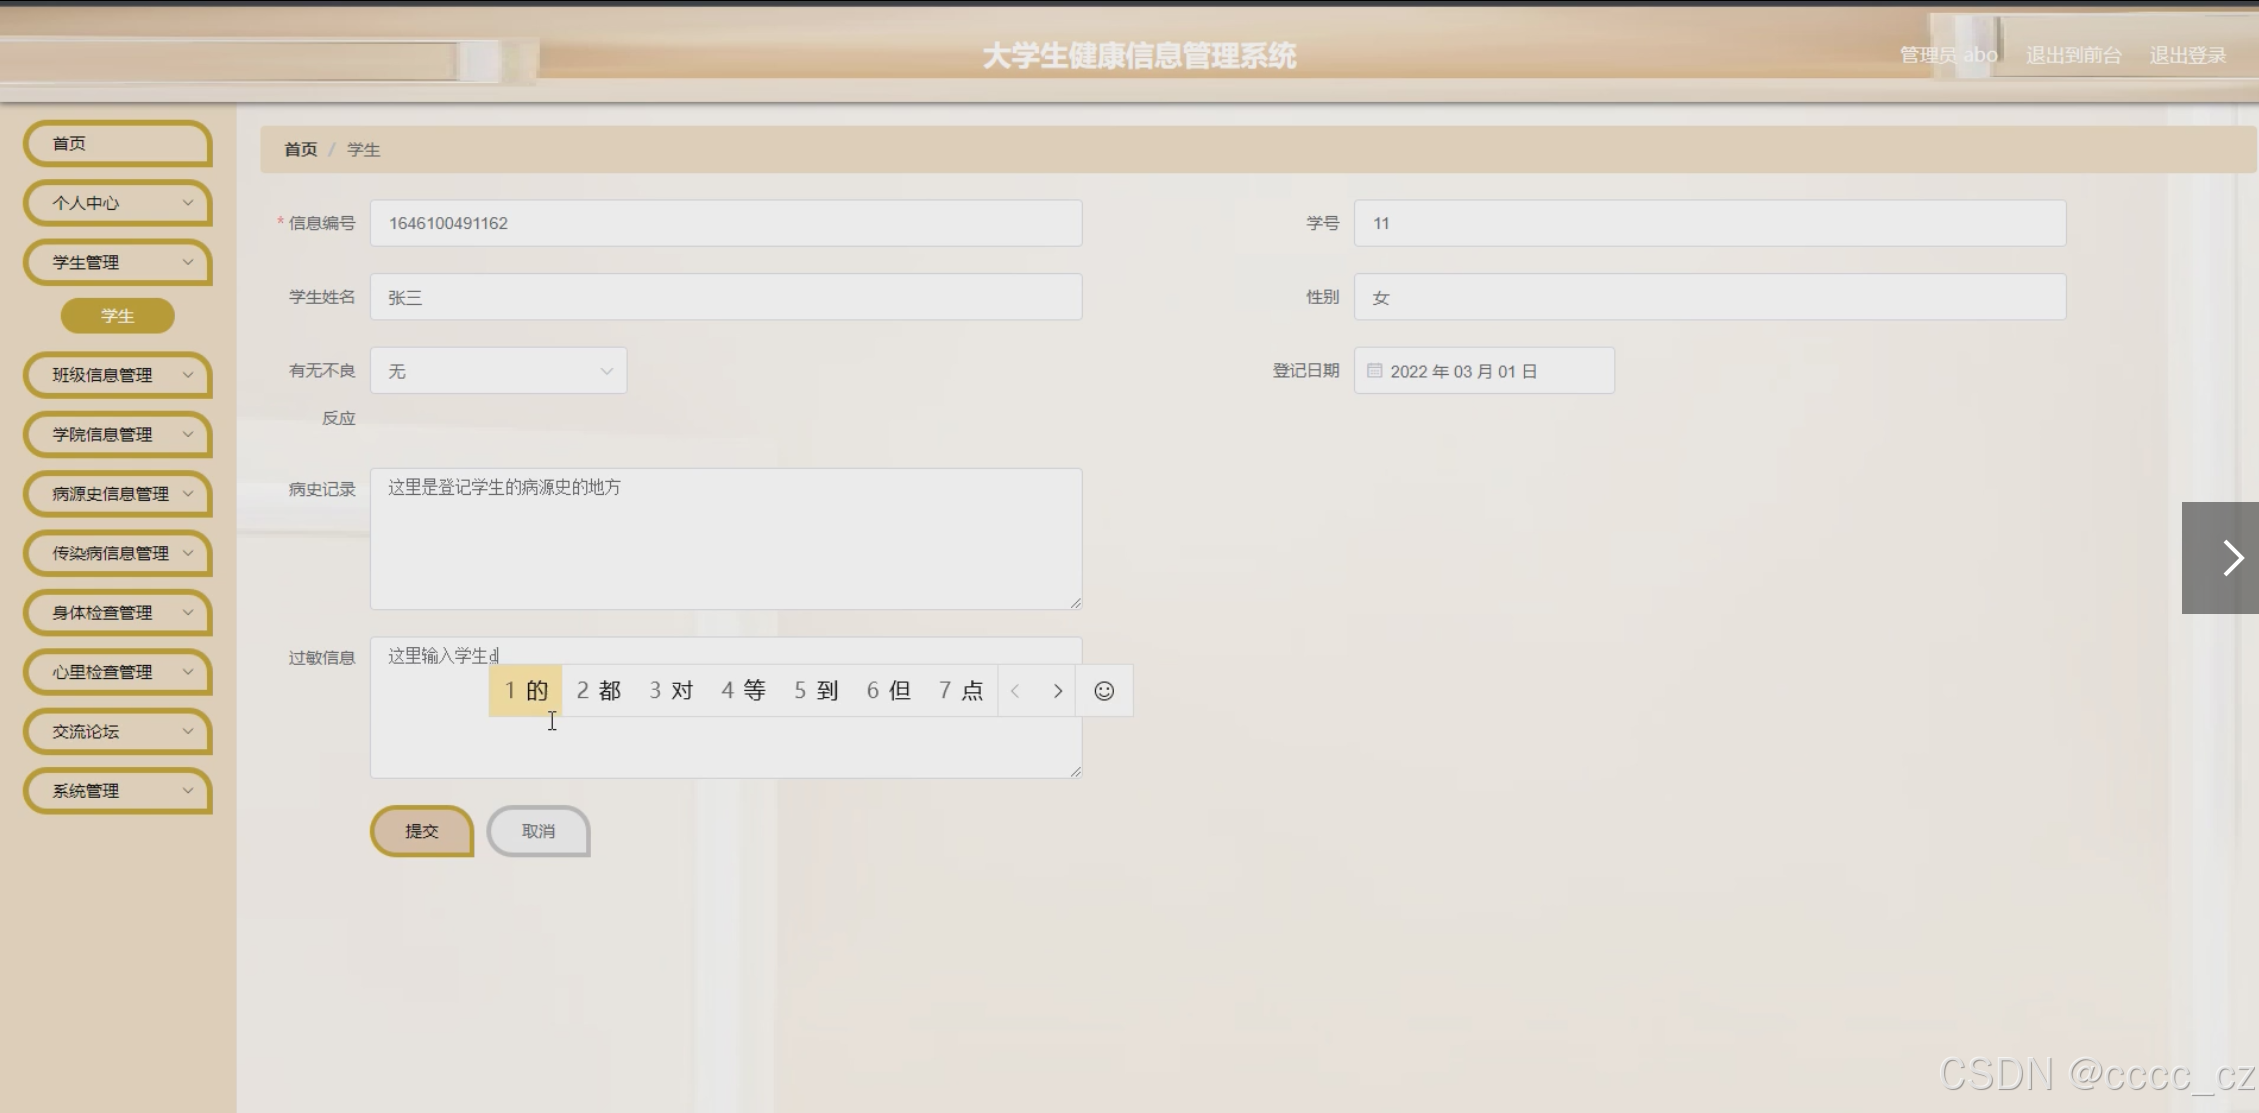2259x1113 pixels.
Task: Open the 有无不良反应 dropdown
Action: pyautogui.click(x=498, y=371)
